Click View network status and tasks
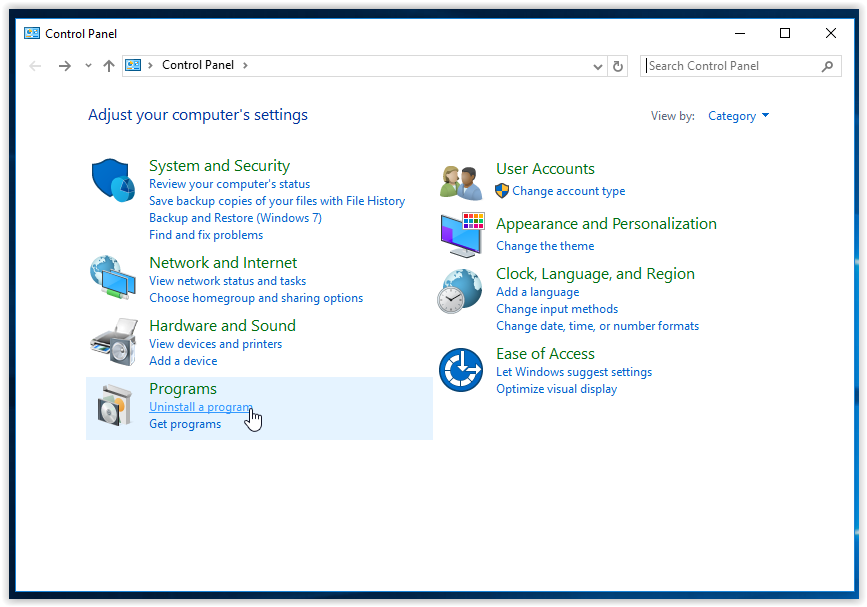 coord(227,281)
